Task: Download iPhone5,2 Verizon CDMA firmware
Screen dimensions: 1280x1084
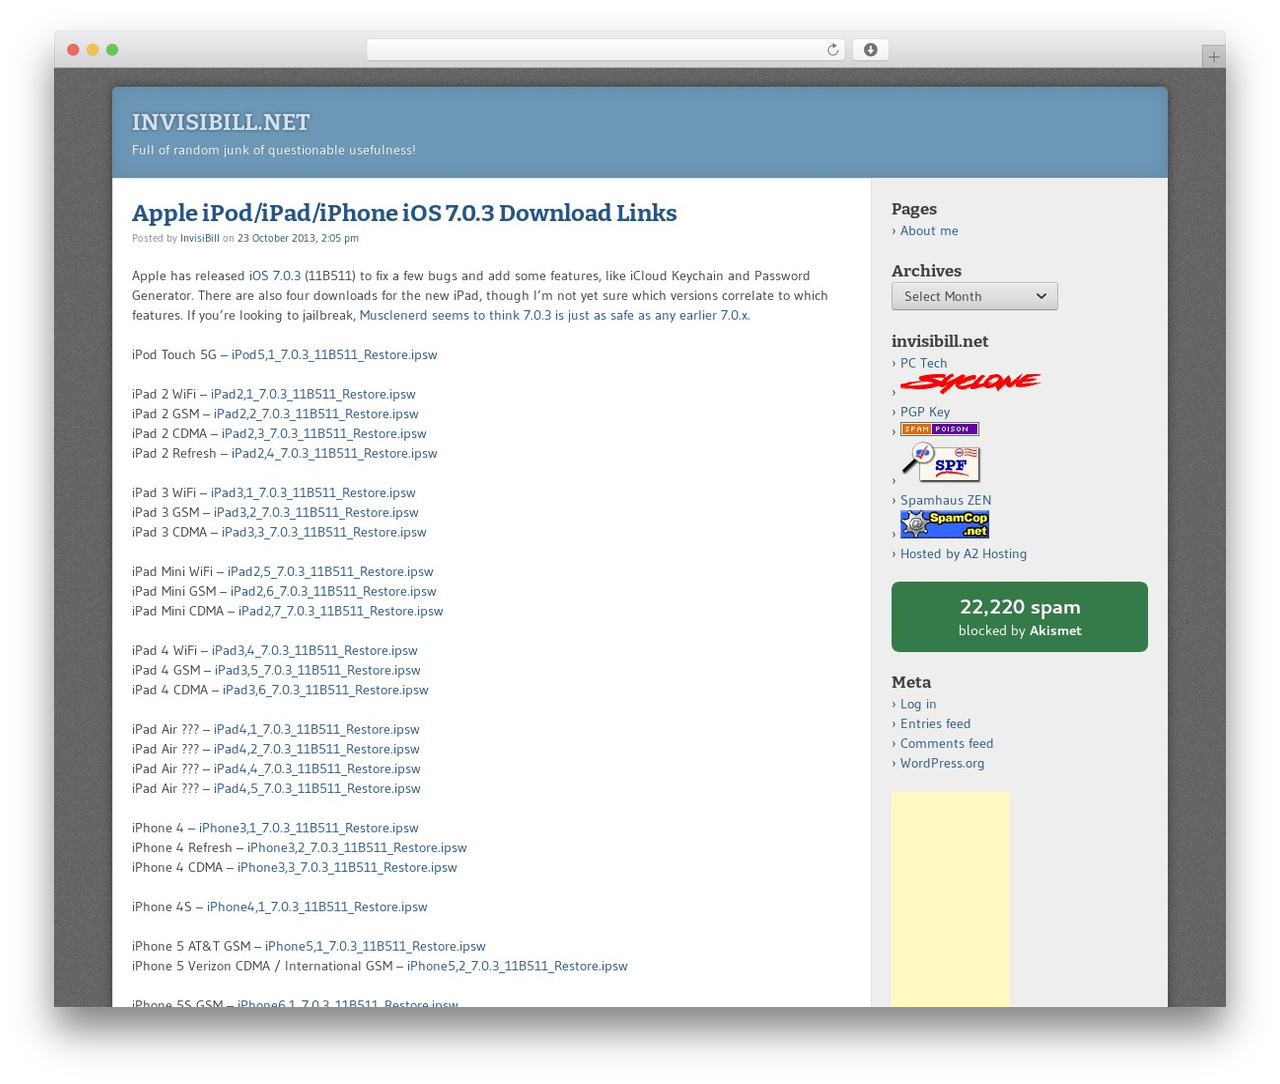Action: (517, 966)
